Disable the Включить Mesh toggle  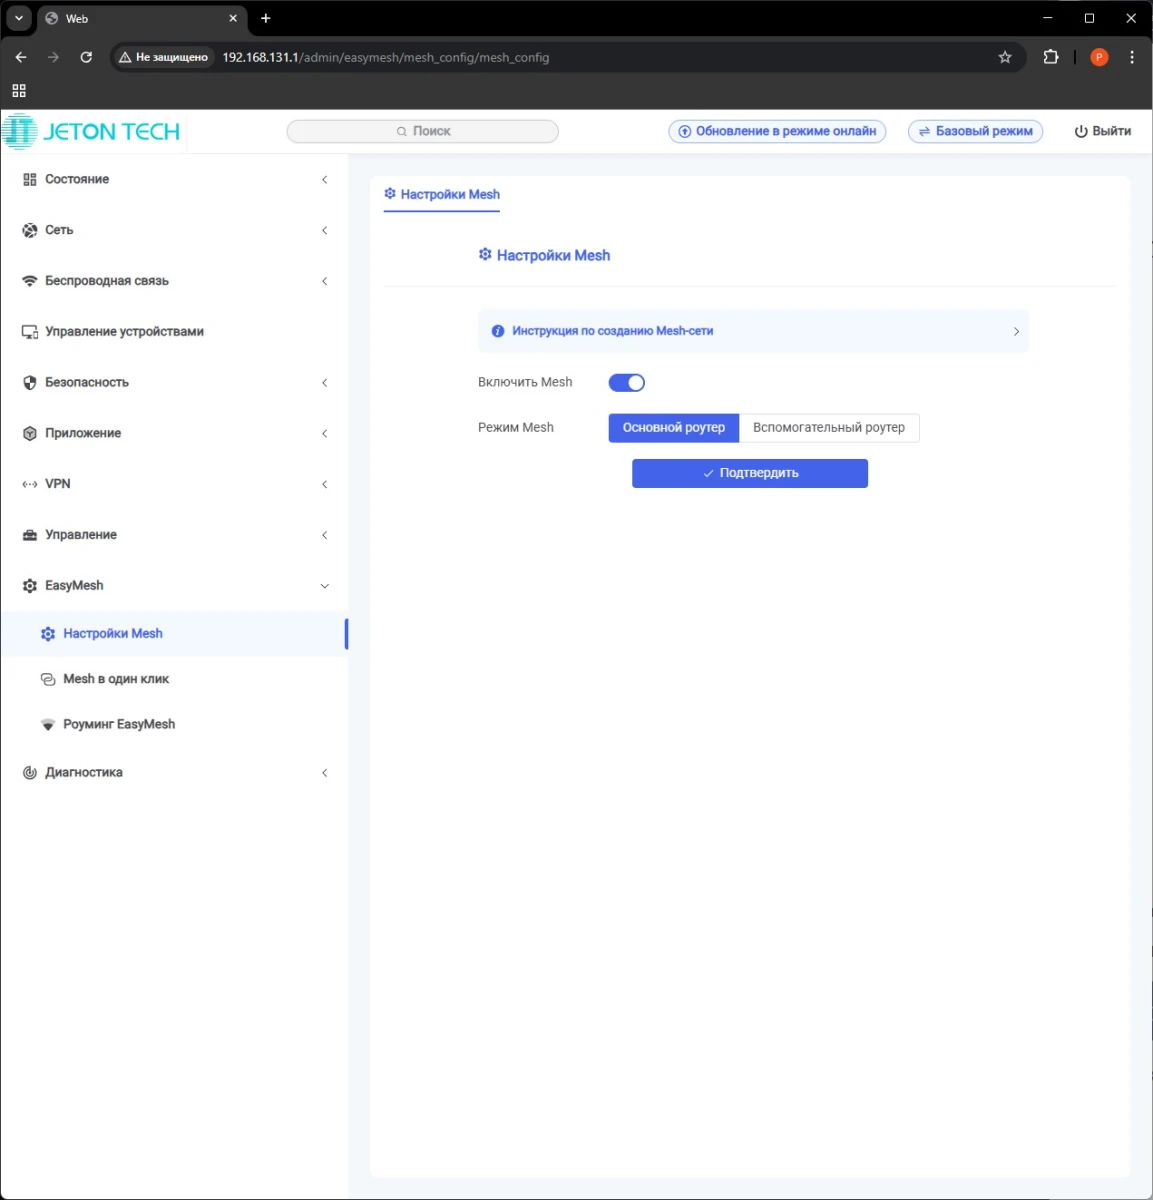point(627,383)
